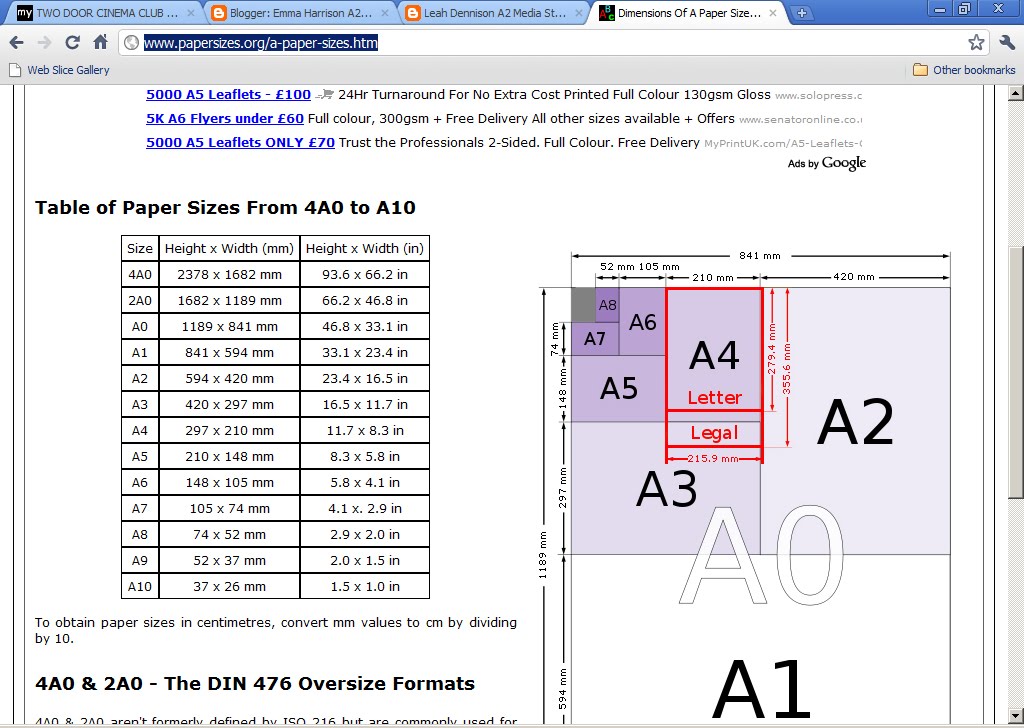Switch to TWO DOOR CINEMA CLUB tab

[104, 12]
